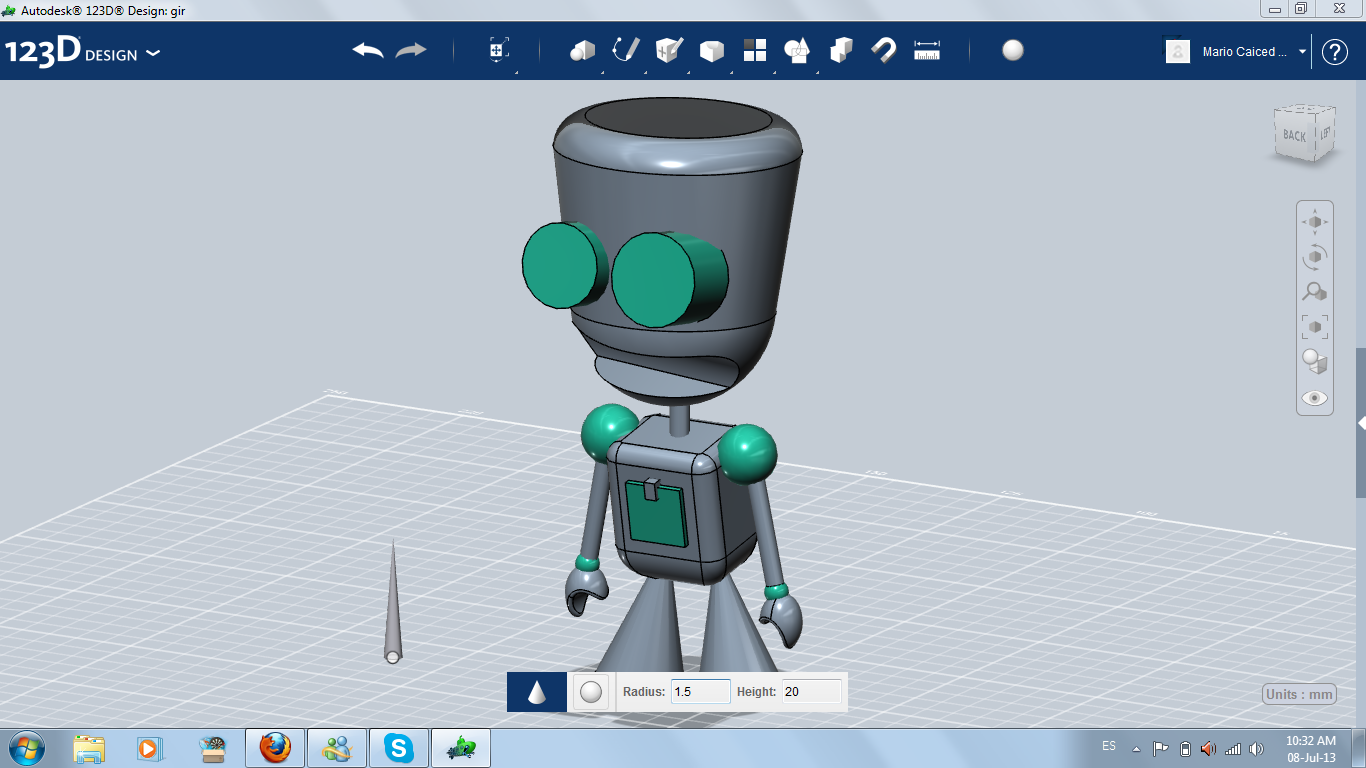Open the Pattern tool
Screen dimensions: 1366x768
(x=755, y=50)
